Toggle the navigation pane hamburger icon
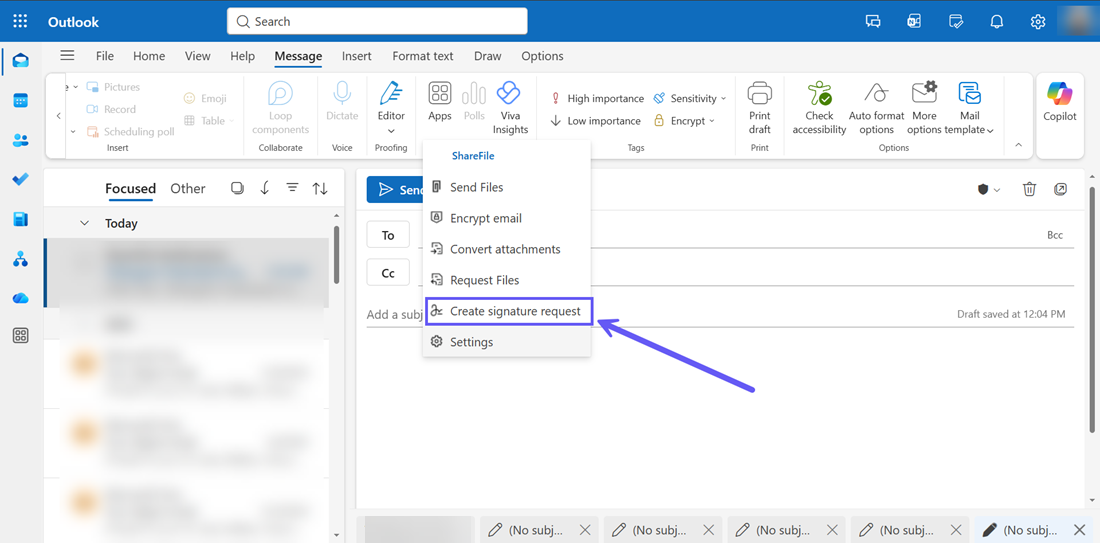 [67, 55]
